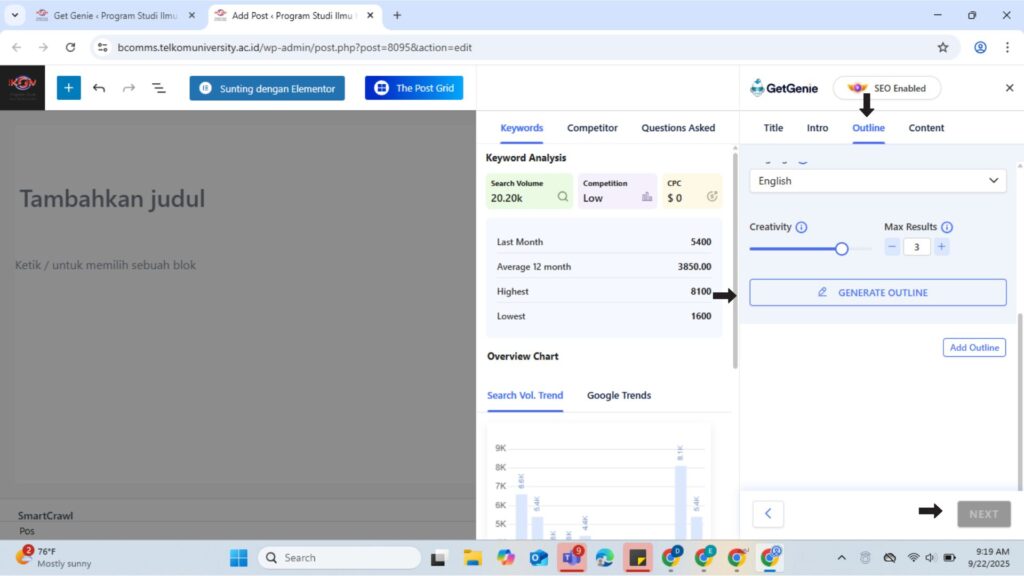
Task: Click the Tambahkan judul title field
Action: click(112, 199)
